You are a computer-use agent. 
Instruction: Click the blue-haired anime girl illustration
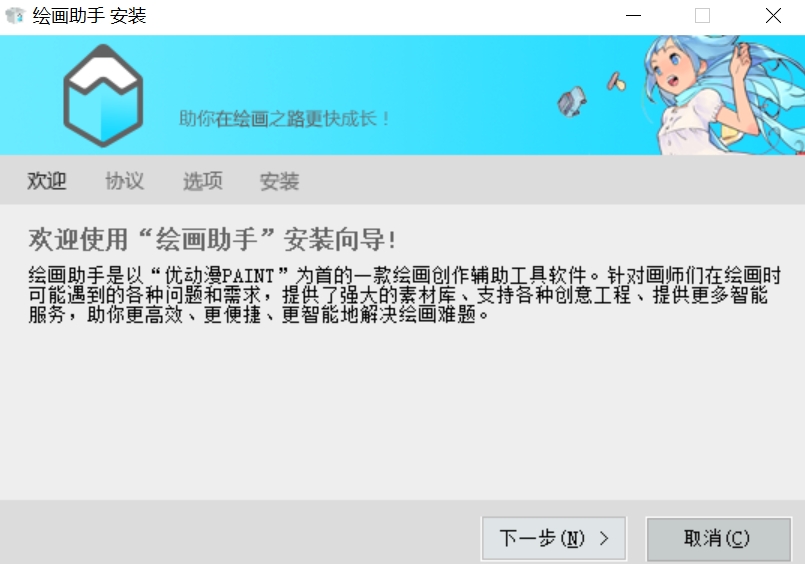724,95
